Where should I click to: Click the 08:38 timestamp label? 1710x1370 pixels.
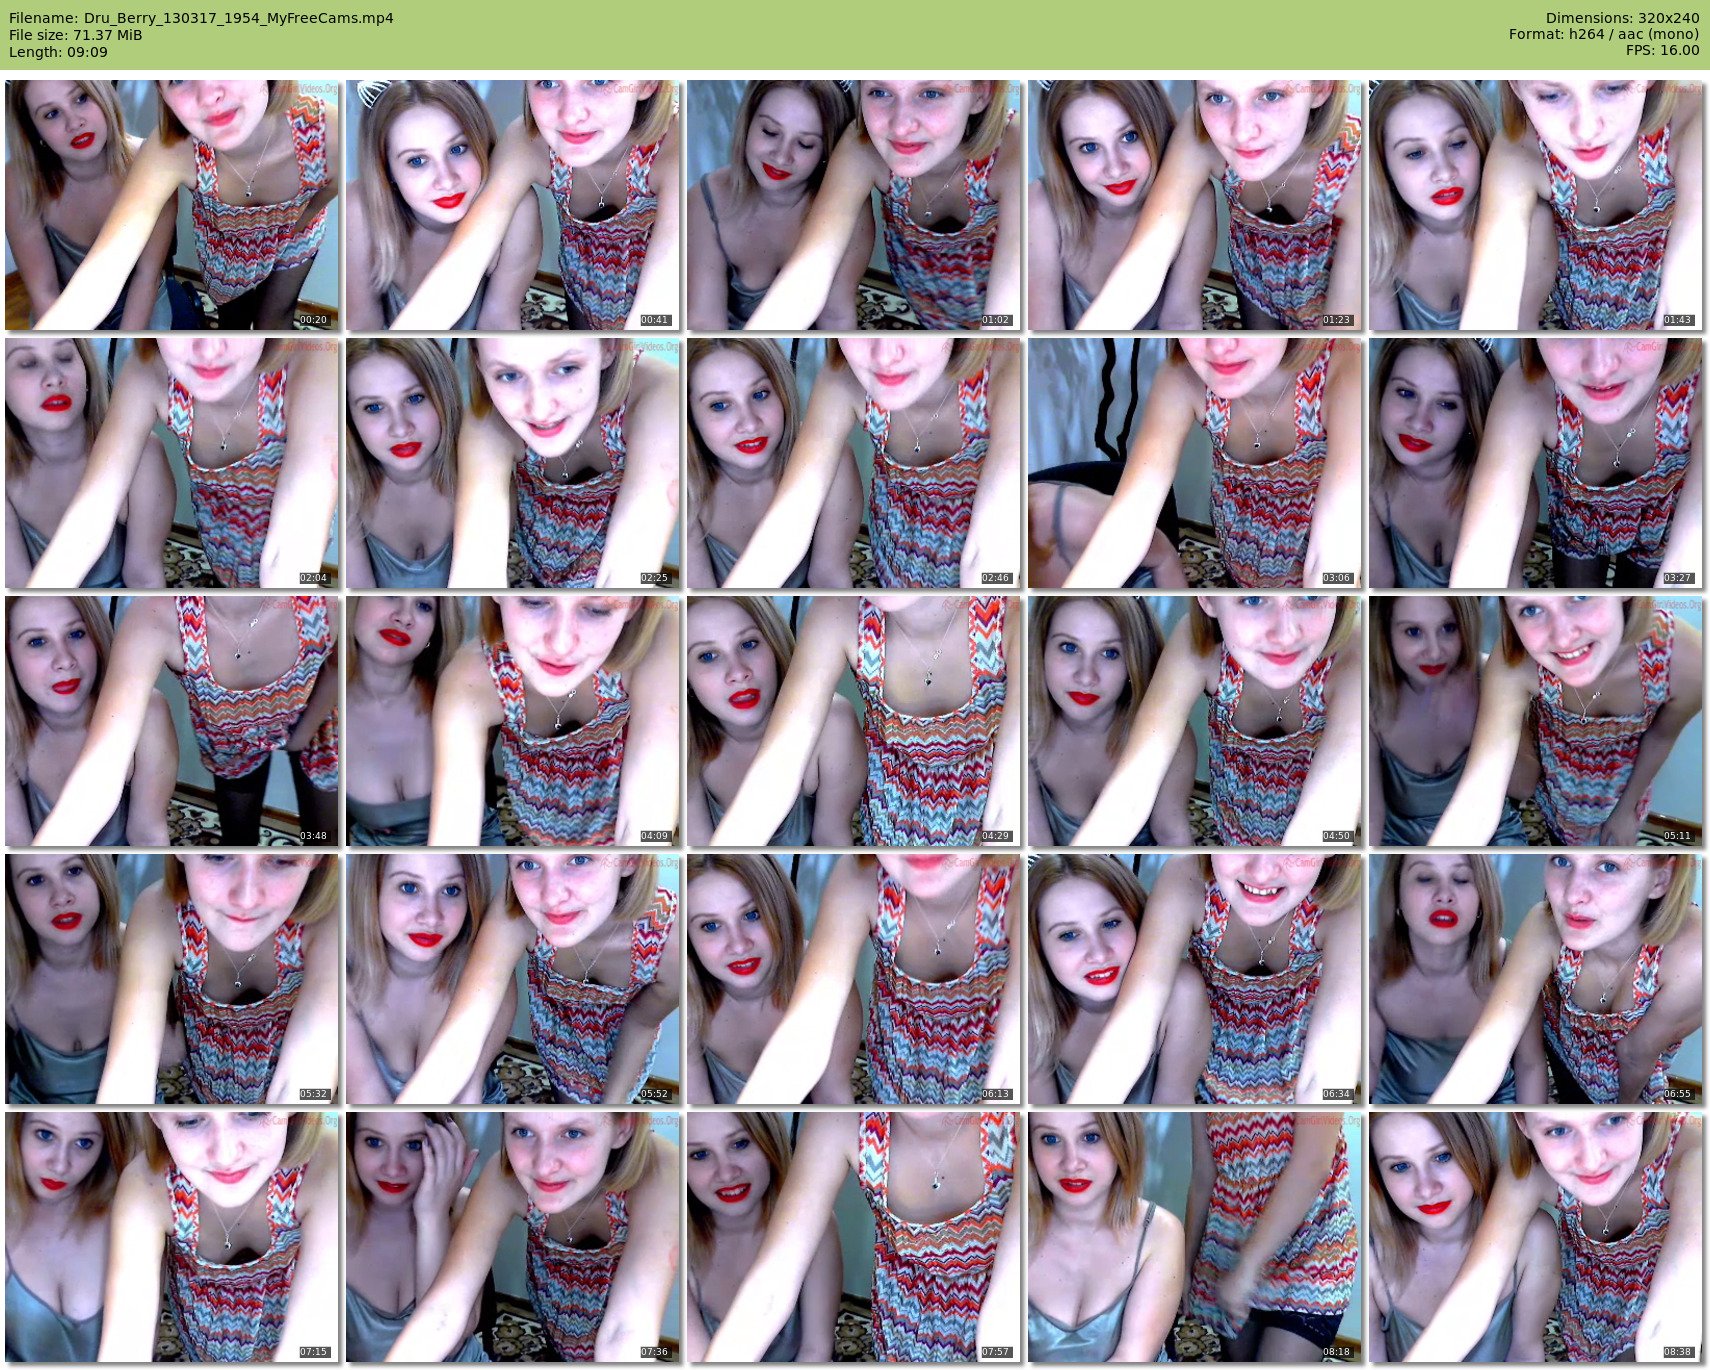(1677, 1352)
